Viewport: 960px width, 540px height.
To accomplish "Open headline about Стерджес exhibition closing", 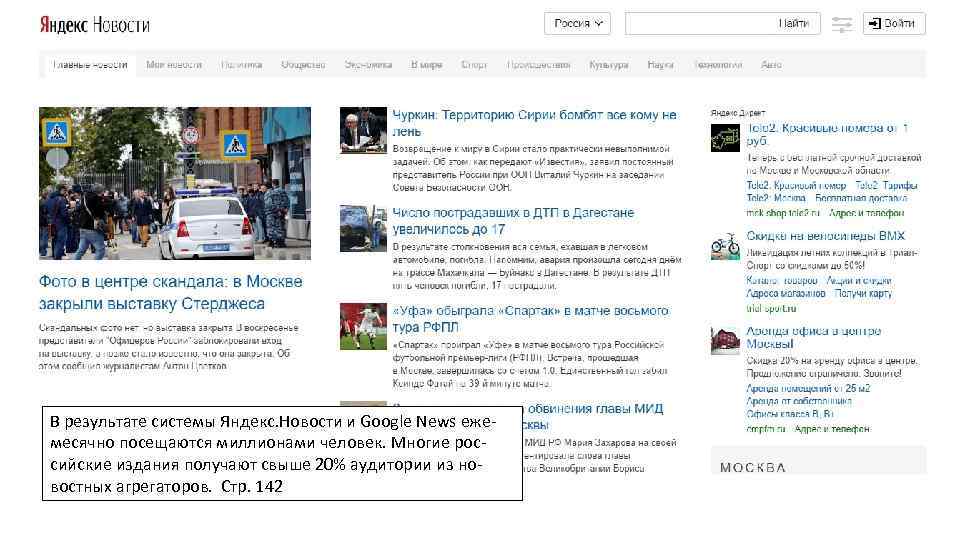I will (x=171, y=293).
